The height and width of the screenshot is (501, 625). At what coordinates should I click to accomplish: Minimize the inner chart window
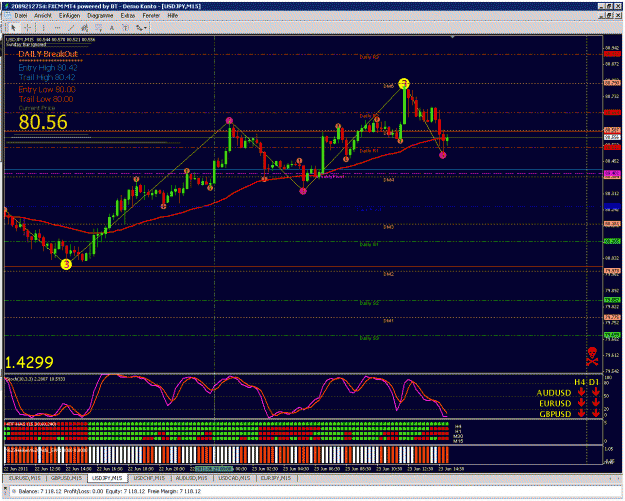(602, 16)
